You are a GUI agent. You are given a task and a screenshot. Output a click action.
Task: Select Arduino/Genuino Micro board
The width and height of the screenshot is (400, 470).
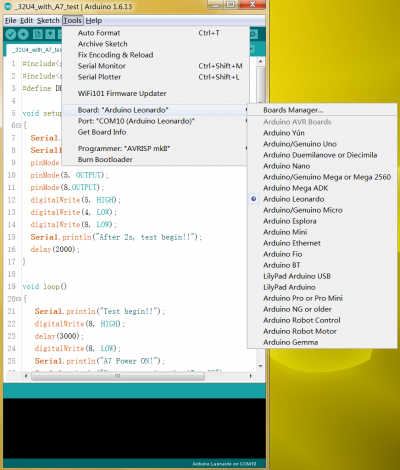(322, 210)
